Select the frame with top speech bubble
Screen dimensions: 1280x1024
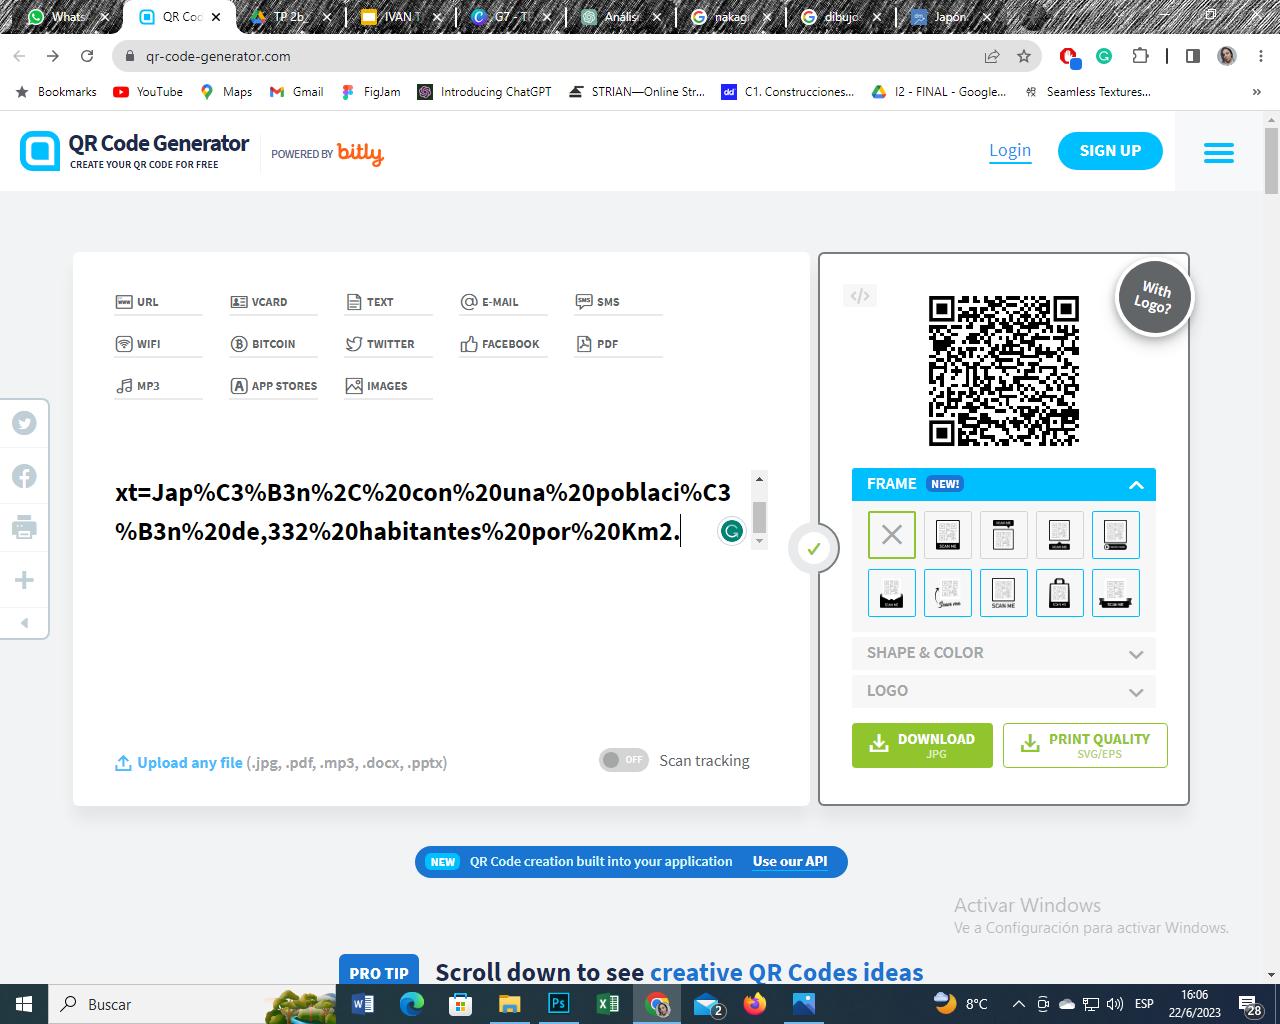(x=1004, y=534)
